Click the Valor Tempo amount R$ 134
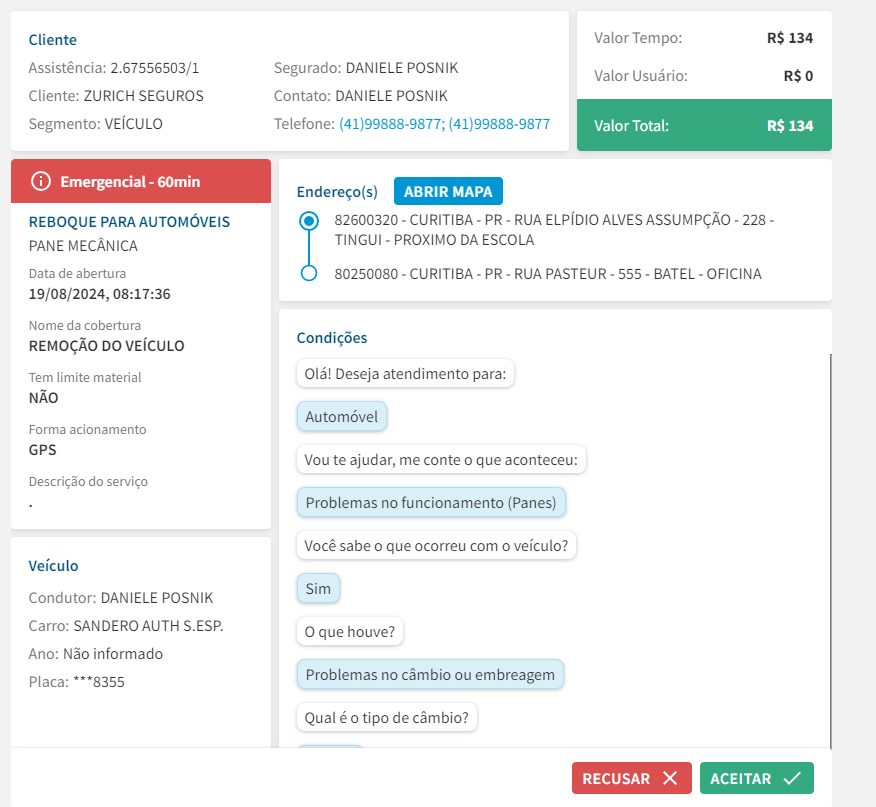 point(790,38)
